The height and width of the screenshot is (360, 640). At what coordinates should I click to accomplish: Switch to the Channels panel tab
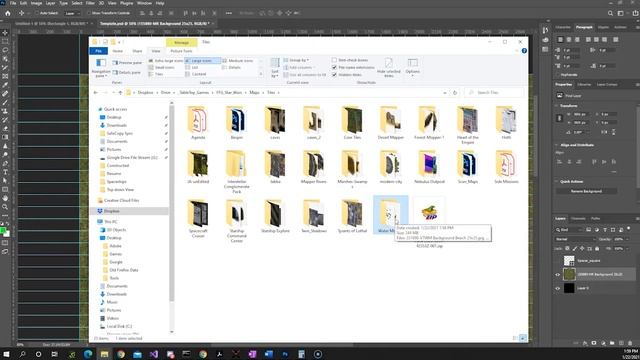pos(578,218)
